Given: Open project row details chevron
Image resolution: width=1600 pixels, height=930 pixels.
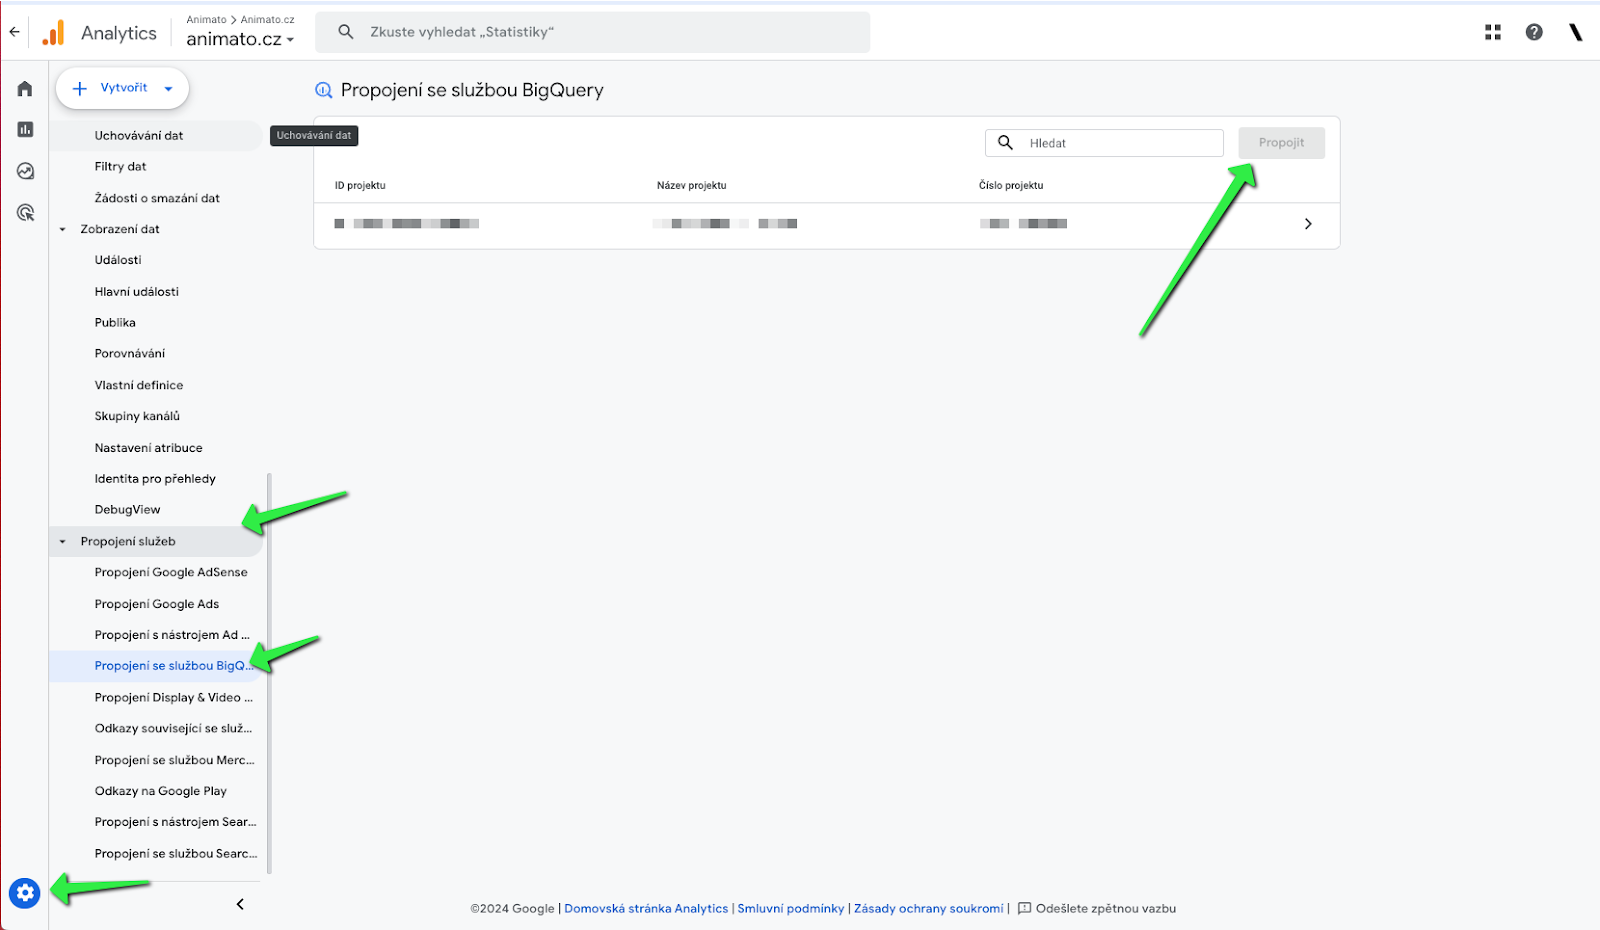Looking at the screenshot, I should [1308, 224].
